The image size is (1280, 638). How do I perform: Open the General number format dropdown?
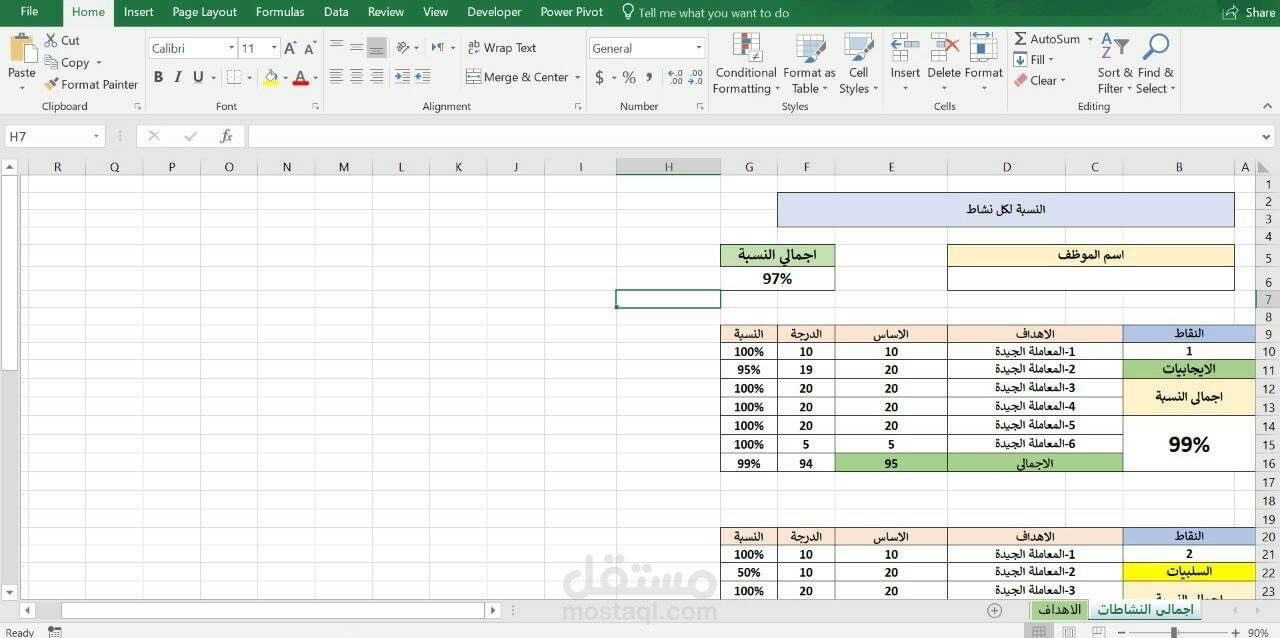coord(699,48)
